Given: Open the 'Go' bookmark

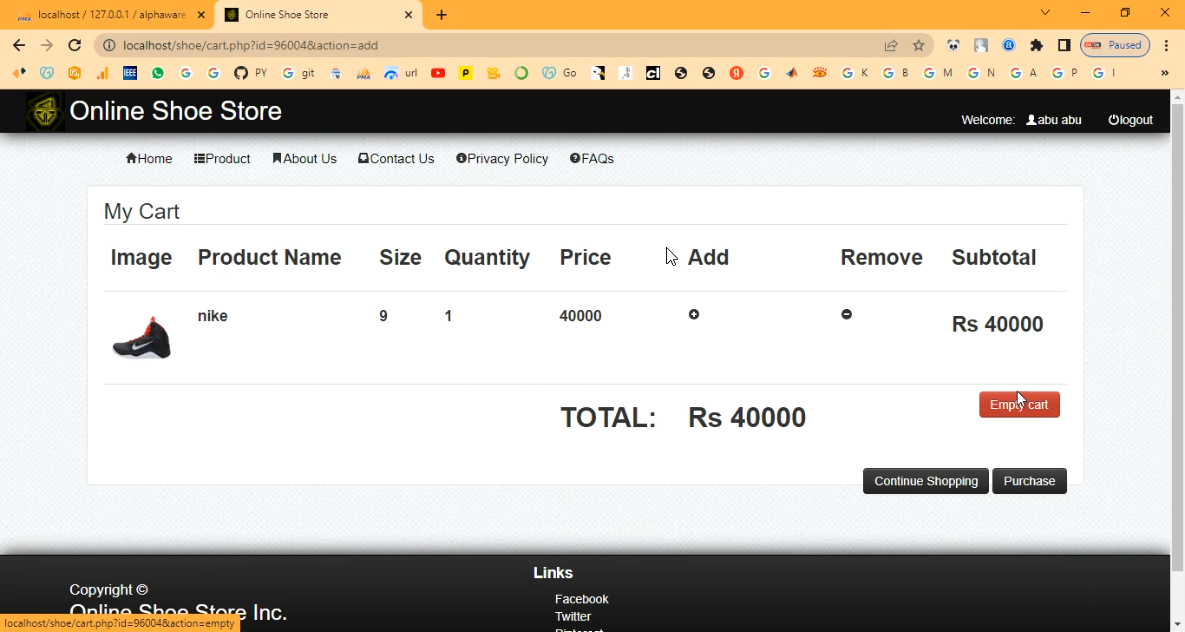Looking at the screenshot, I should click(559, 73).
